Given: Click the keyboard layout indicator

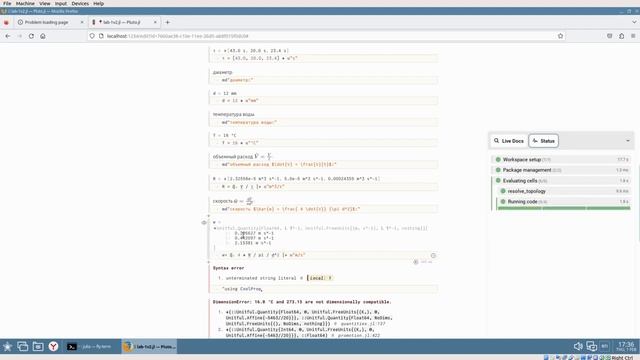Looking at the screenshot, I should point(604,347).
